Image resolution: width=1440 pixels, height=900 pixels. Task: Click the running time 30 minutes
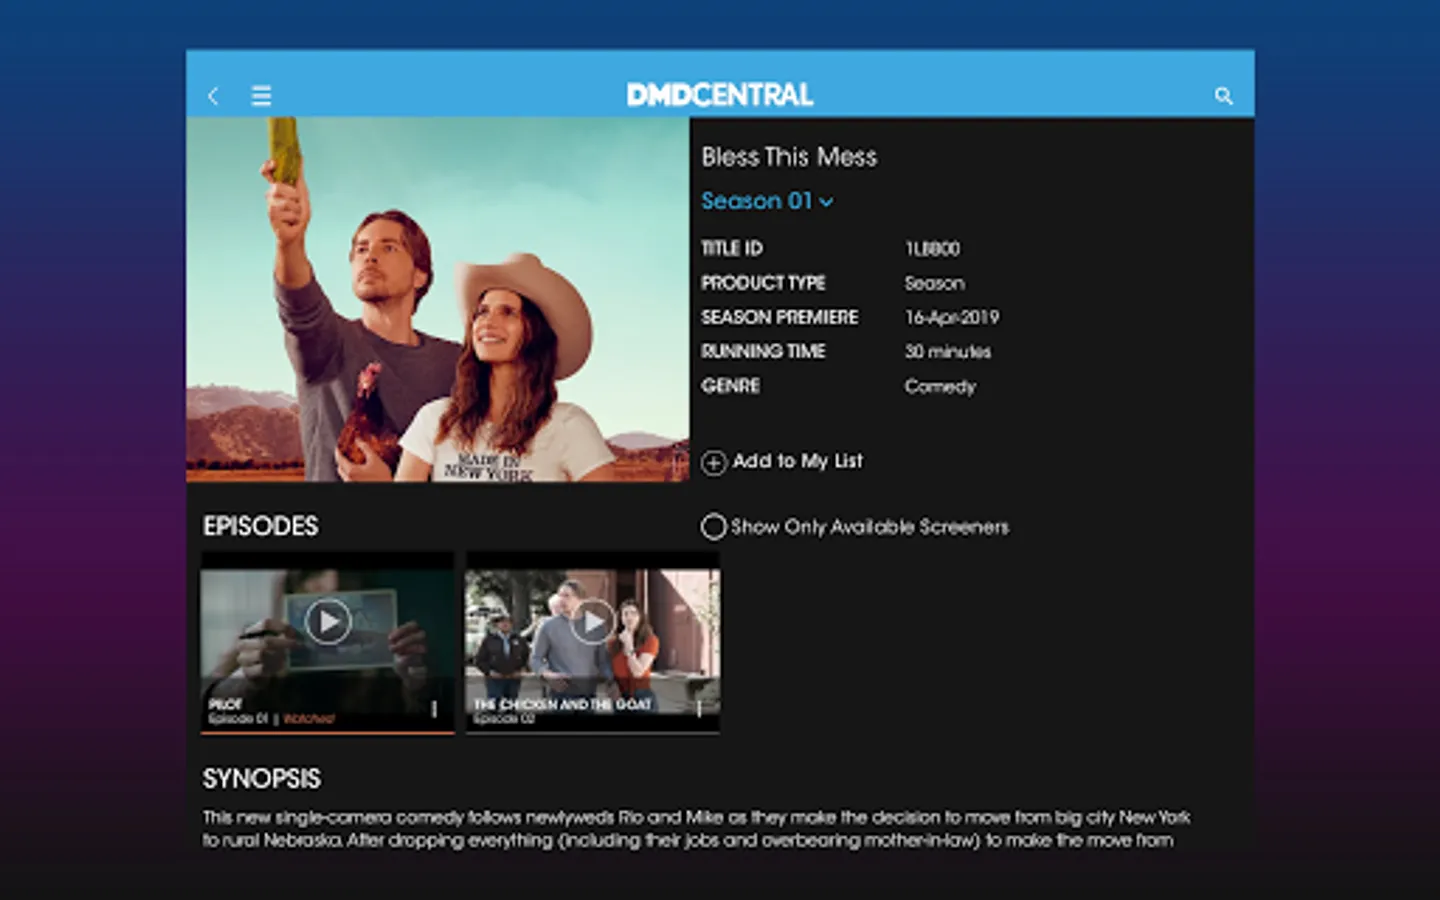(x=948, y=352)
